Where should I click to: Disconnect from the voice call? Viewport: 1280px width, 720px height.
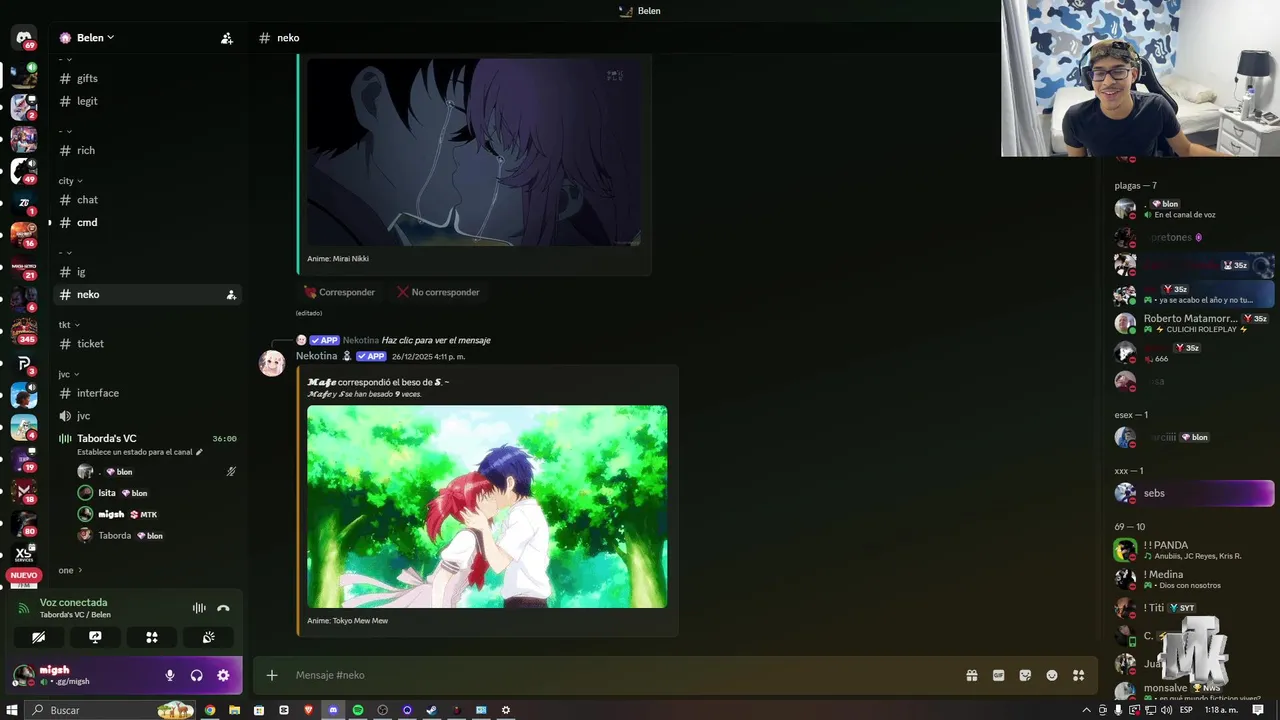pyautogui.click(x=223, y=608)
